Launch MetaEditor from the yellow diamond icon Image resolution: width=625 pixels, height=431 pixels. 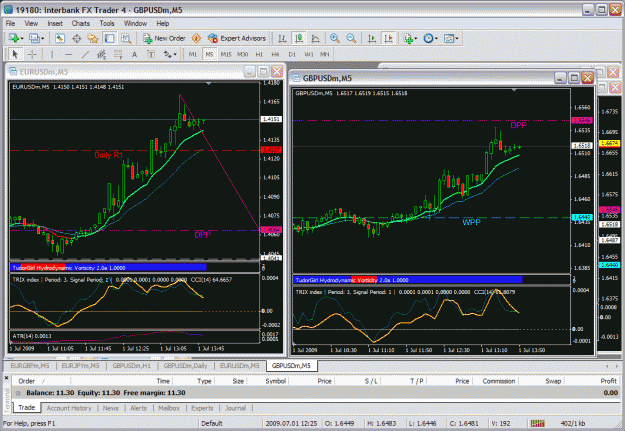tap(196, 38)
